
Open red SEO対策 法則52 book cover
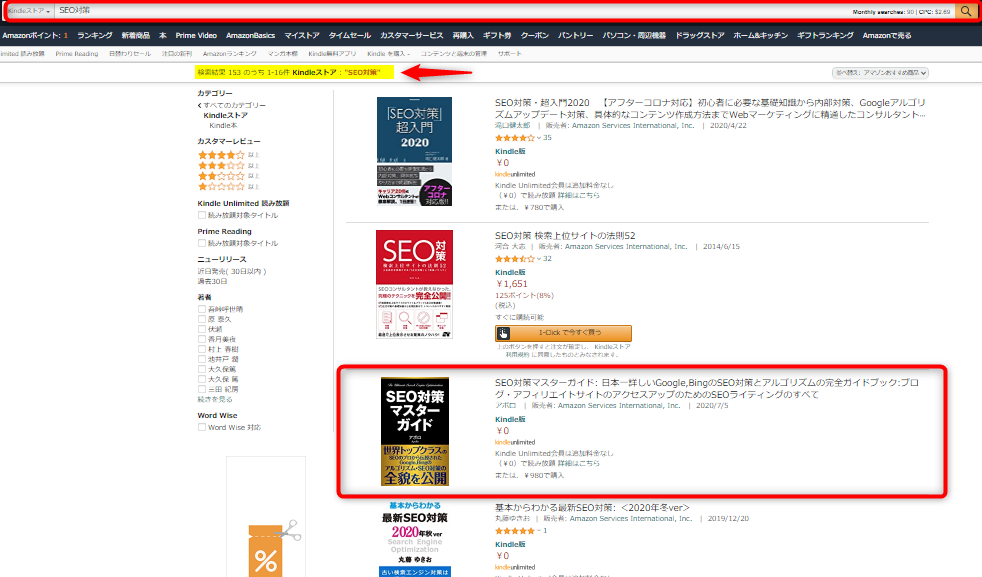click(414, 284)
